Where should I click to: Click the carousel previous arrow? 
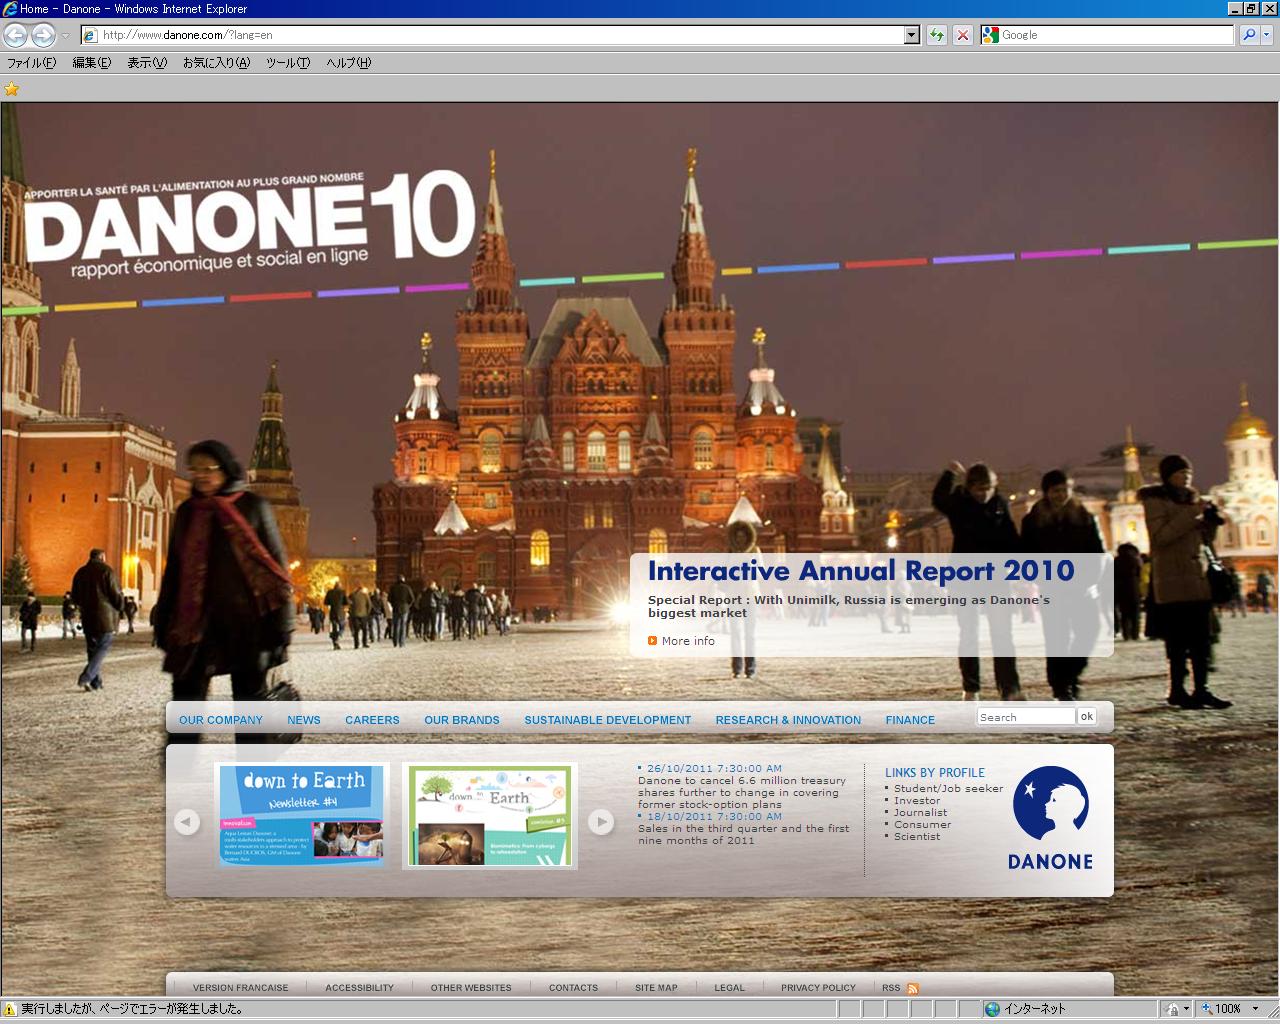point(187,822)
